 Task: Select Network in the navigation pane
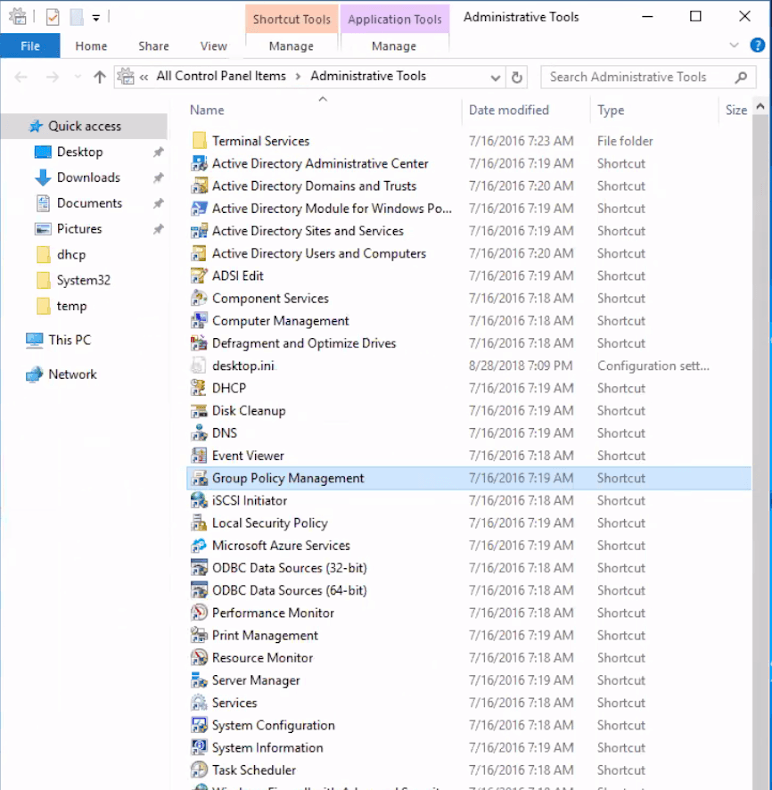click(73, 374)
